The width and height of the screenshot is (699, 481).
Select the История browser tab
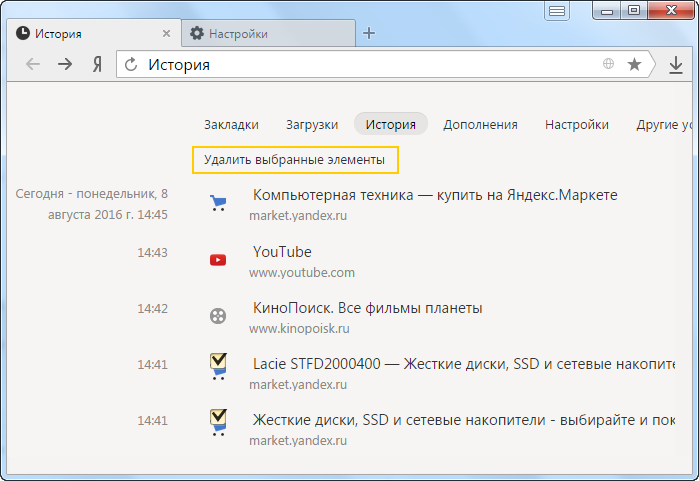tap(94, 33)
